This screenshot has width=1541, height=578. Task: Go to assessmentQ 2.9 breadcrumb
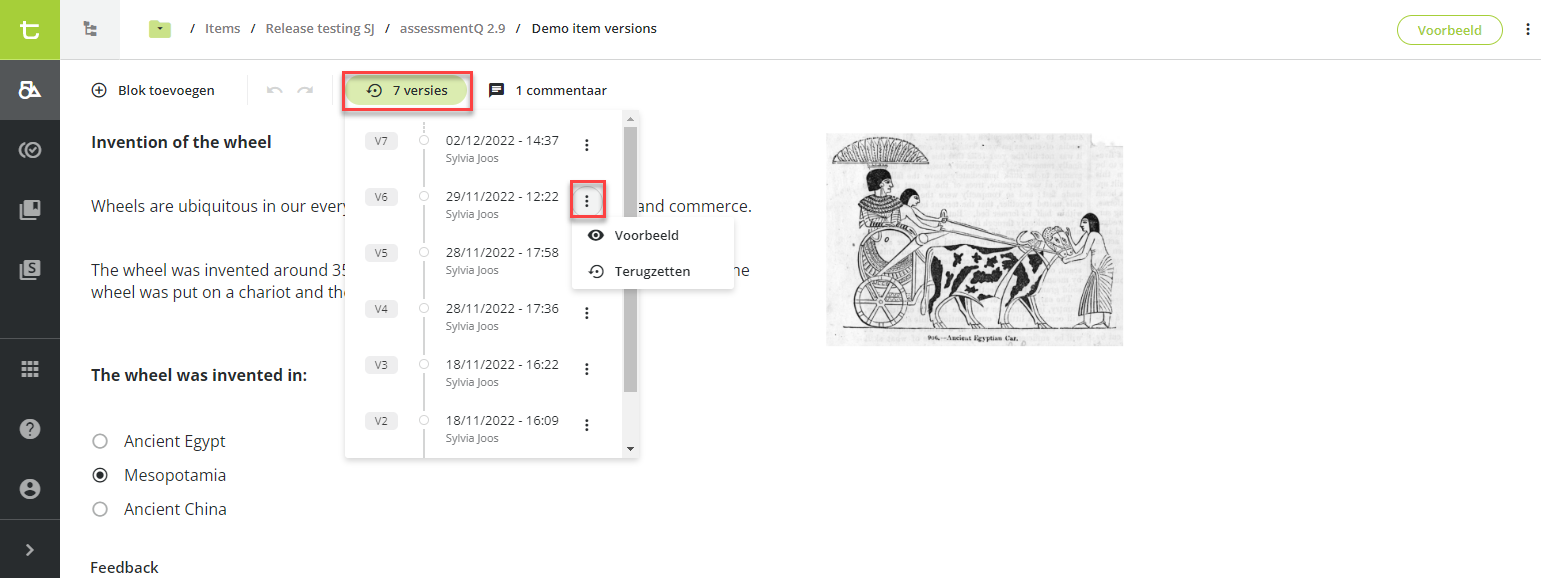pyautogui.click(x=452, y=29)
